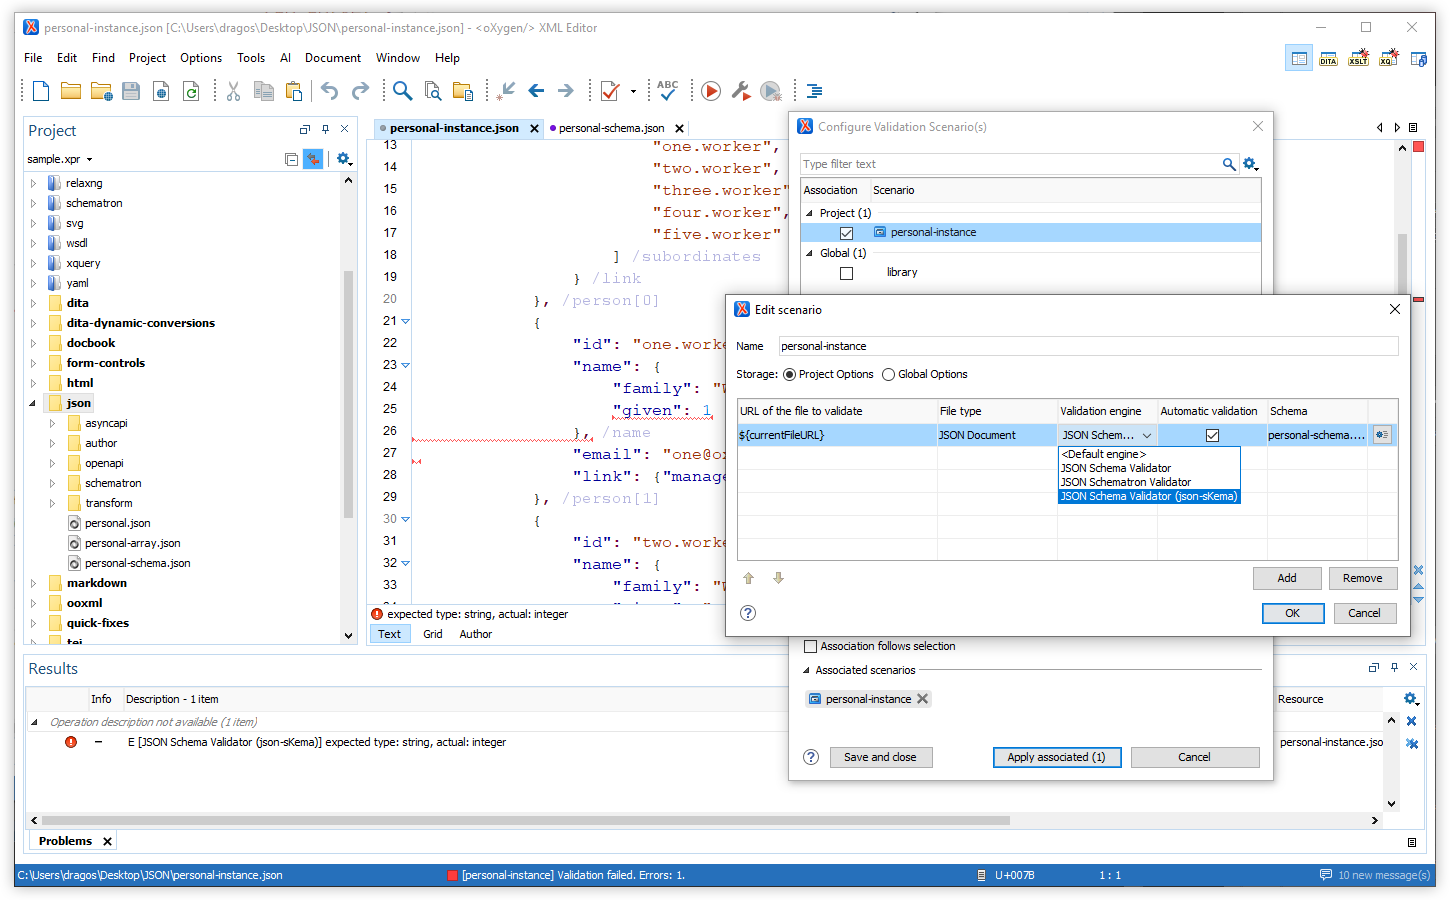Choose <Default engine> from the engine list
Viewport: 1450px width, 900px height.
click(1149, 454)
